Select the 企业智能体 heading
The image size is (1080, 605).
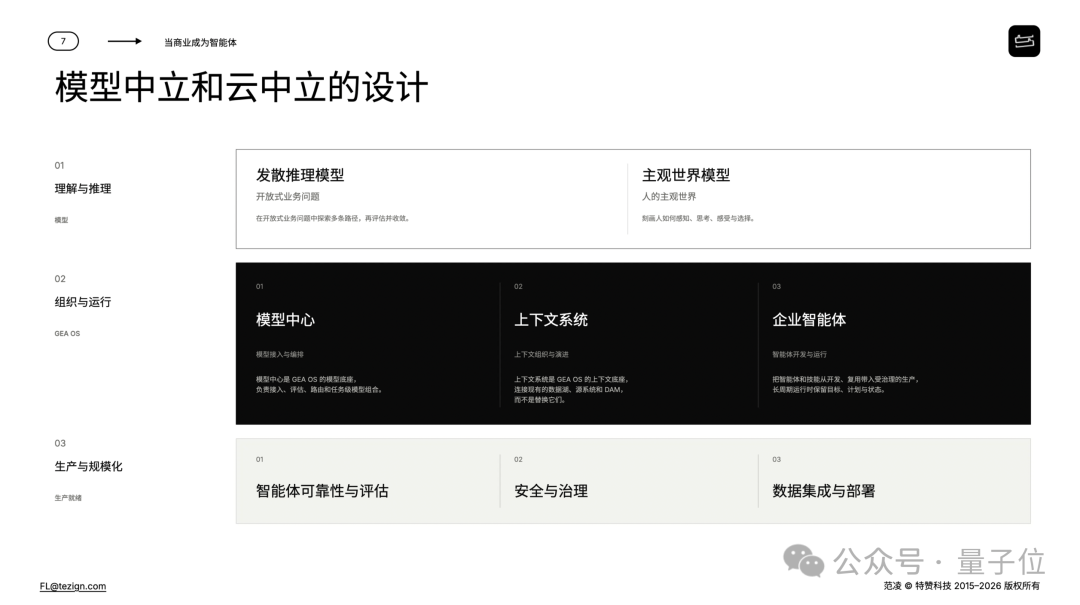809,320
